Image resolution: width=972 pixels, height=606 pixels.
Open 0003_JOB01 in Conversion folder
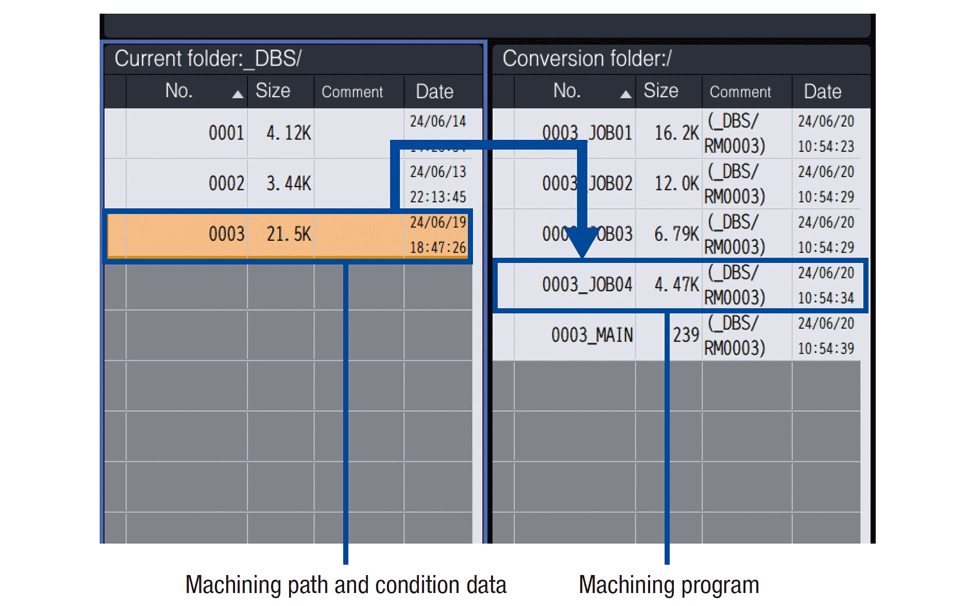587,133
